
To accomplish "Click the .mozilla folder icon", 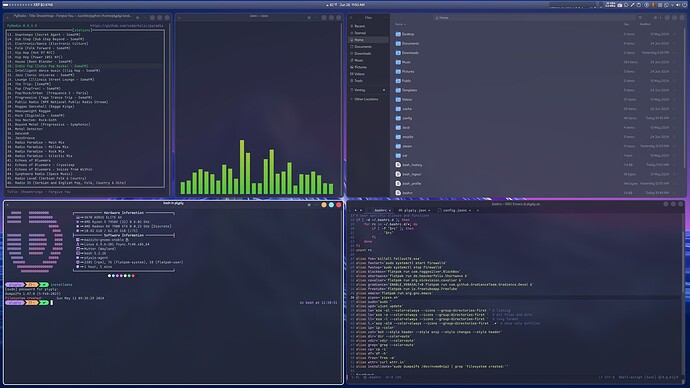I will click(x=398, y=137).
